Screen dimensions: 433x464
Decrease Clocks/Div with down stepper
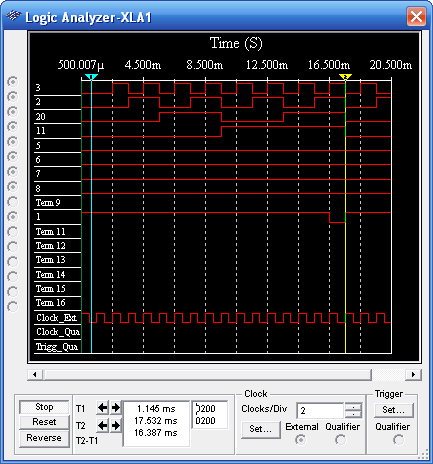click(353, 414)
